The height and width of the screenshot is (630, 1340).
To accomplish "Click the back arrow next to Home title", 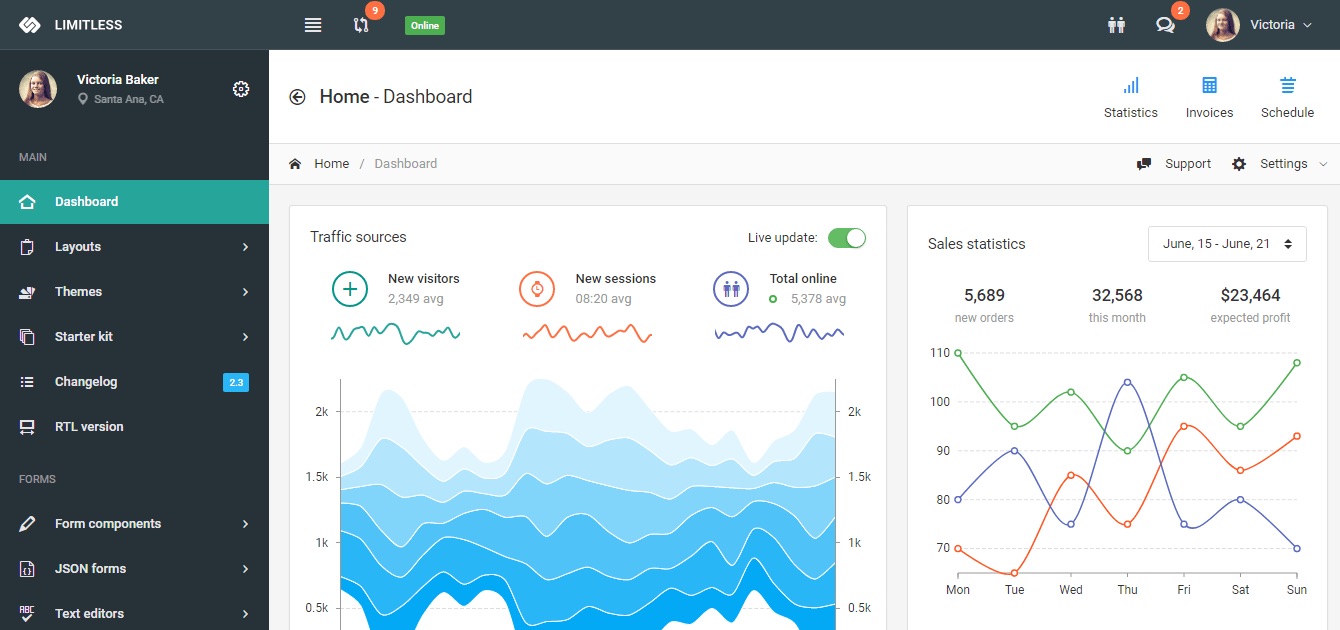I will click(297, 97).
